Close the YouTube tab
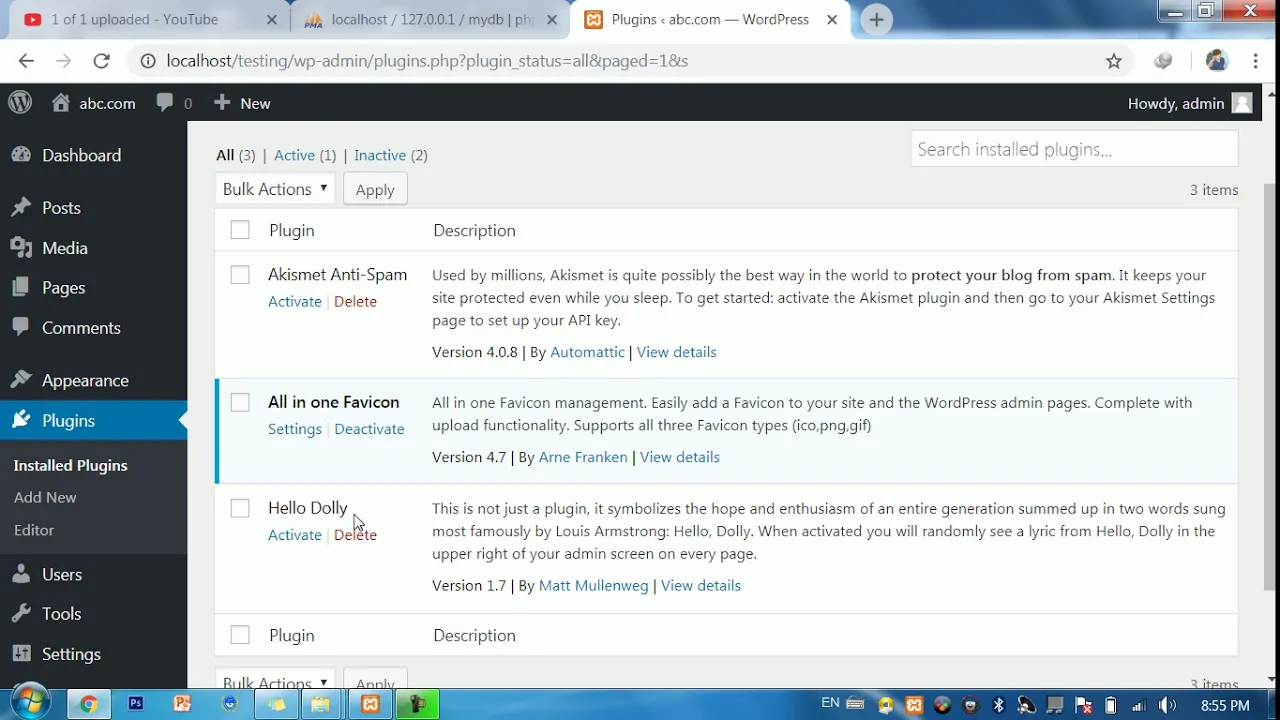This screenshot has width=1280, height=720. click(x=273, y=19)
